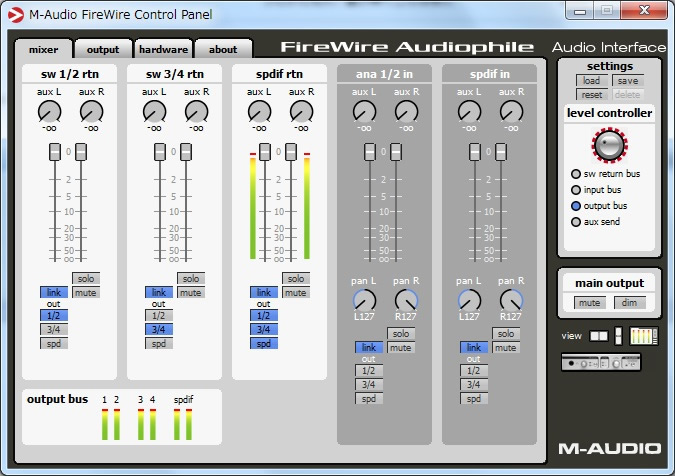Route spdif in to spd output
The image size is (675, 476).
click(474, 399)
